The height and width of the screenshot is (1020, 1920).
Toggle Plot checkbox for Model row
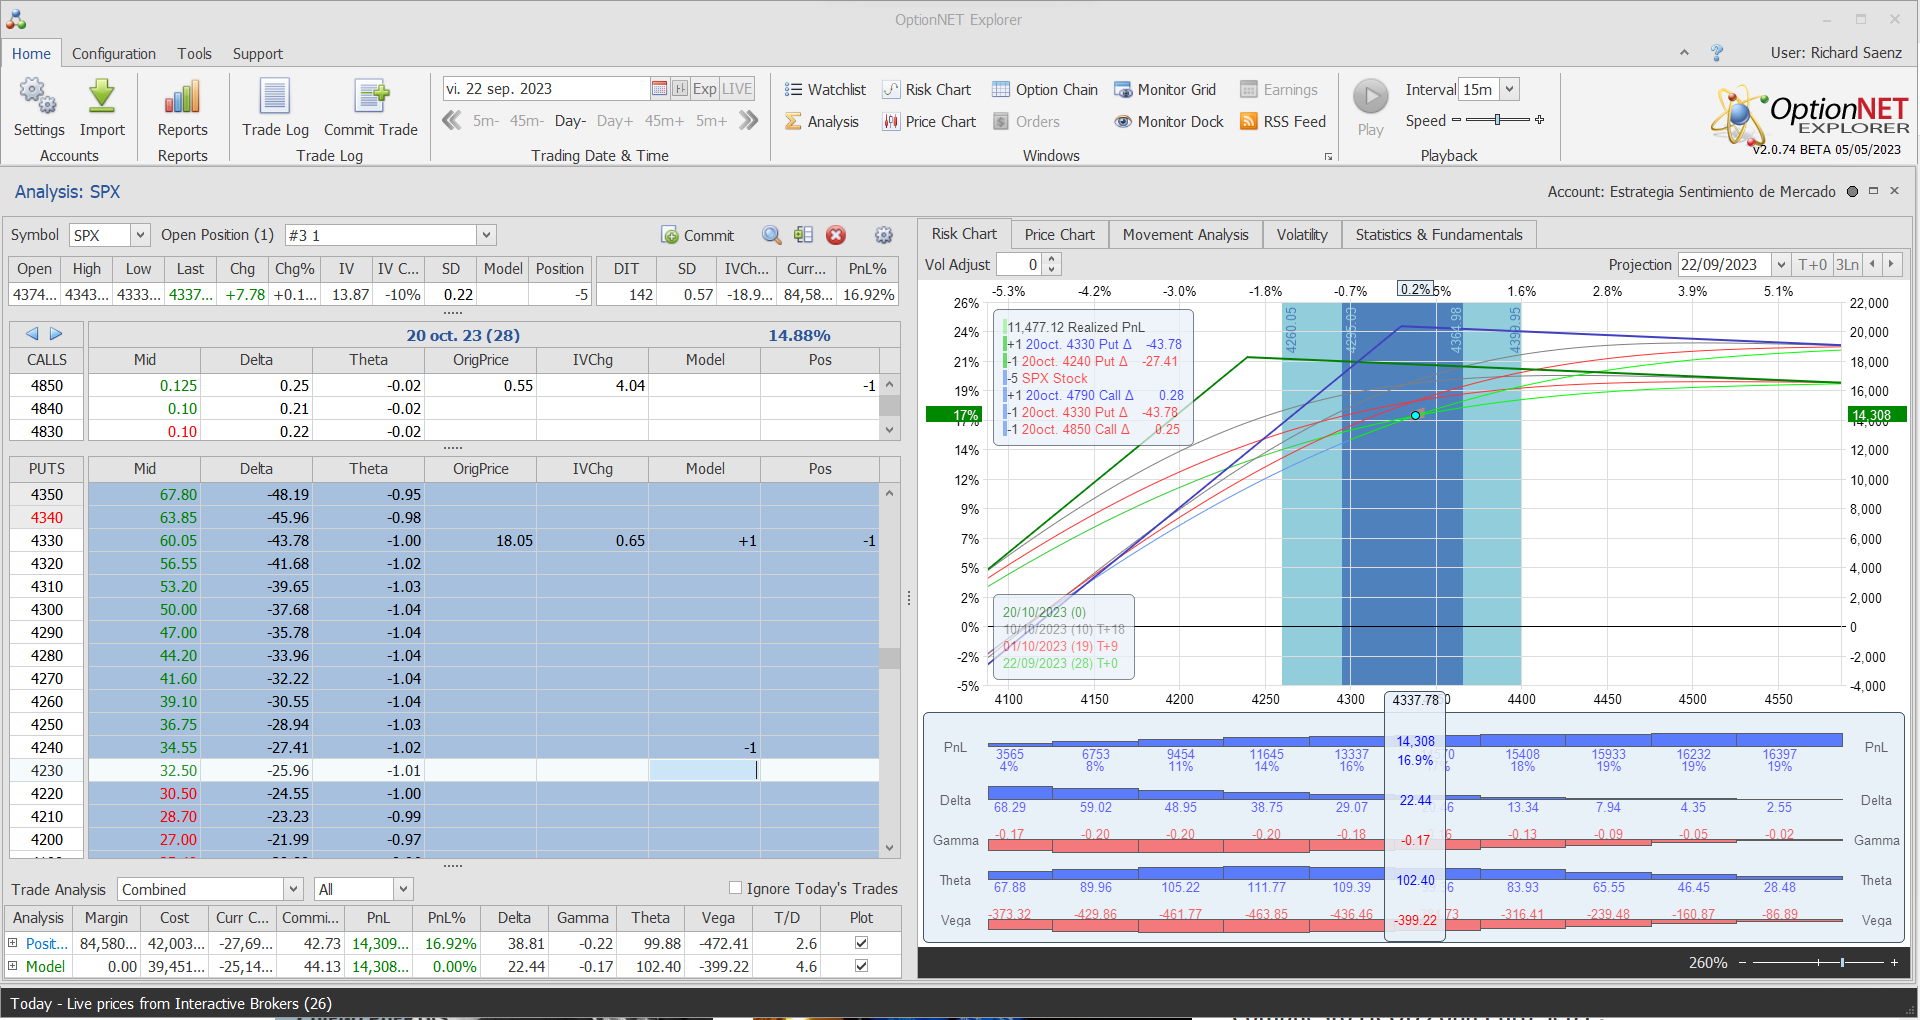click(861, 966)
